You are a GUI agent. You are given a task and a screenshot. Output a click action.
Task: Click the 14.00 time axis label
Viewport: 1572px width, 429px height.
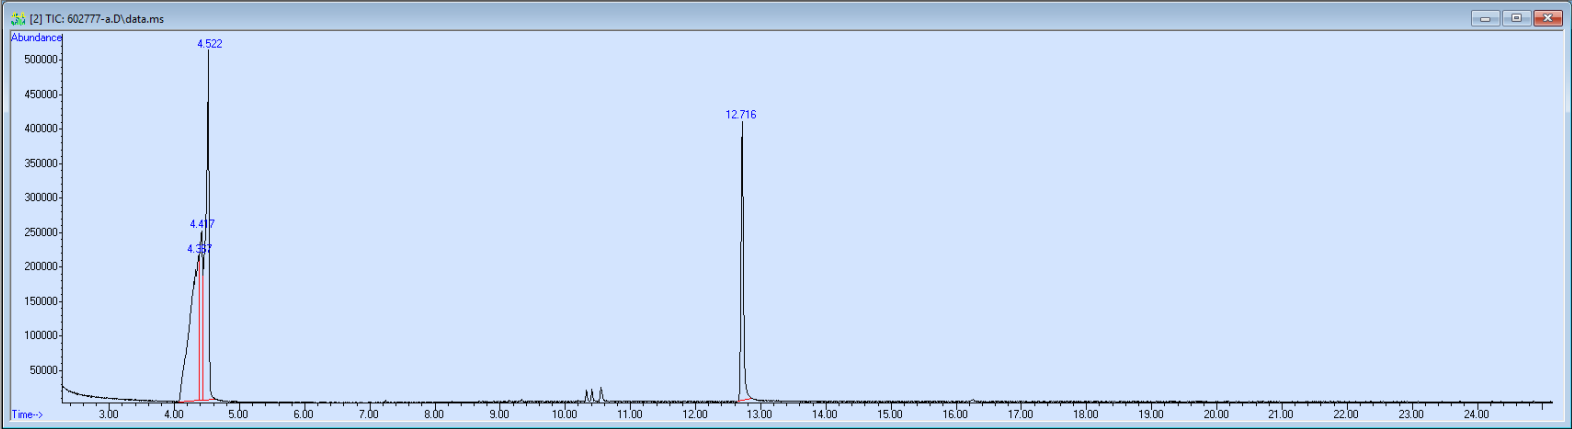[x=825, y=414]
